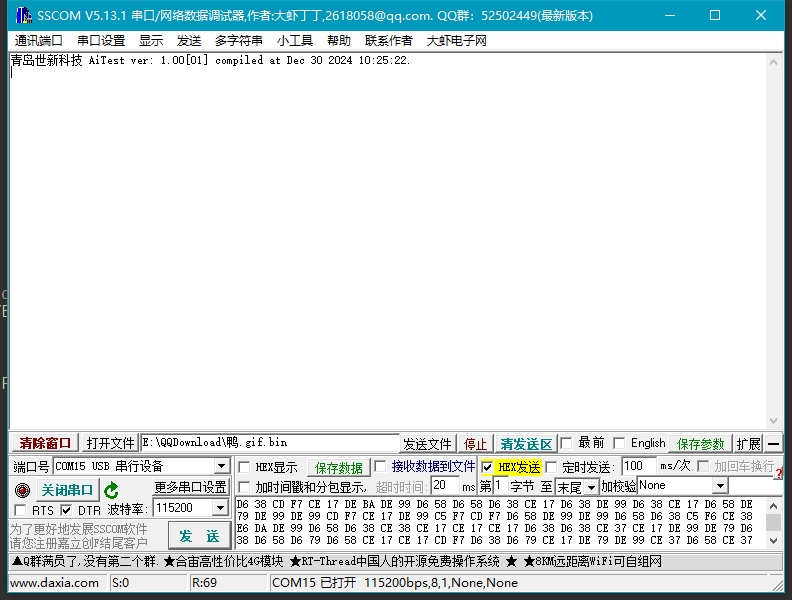Click the 清除窗口 button
Viewport: 792px width, 600px height.
pos(45,443)
